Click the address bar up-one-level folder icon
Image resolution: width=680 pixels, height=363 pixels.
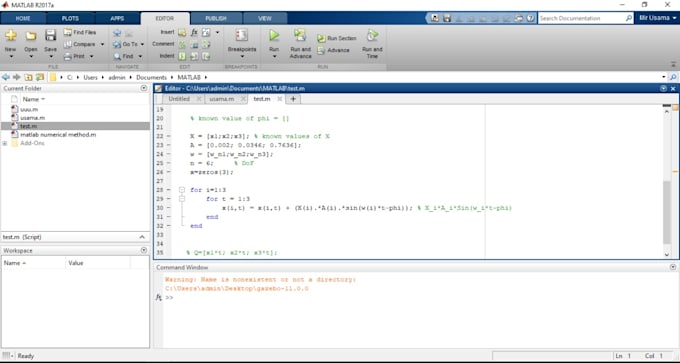pos(29,77)
